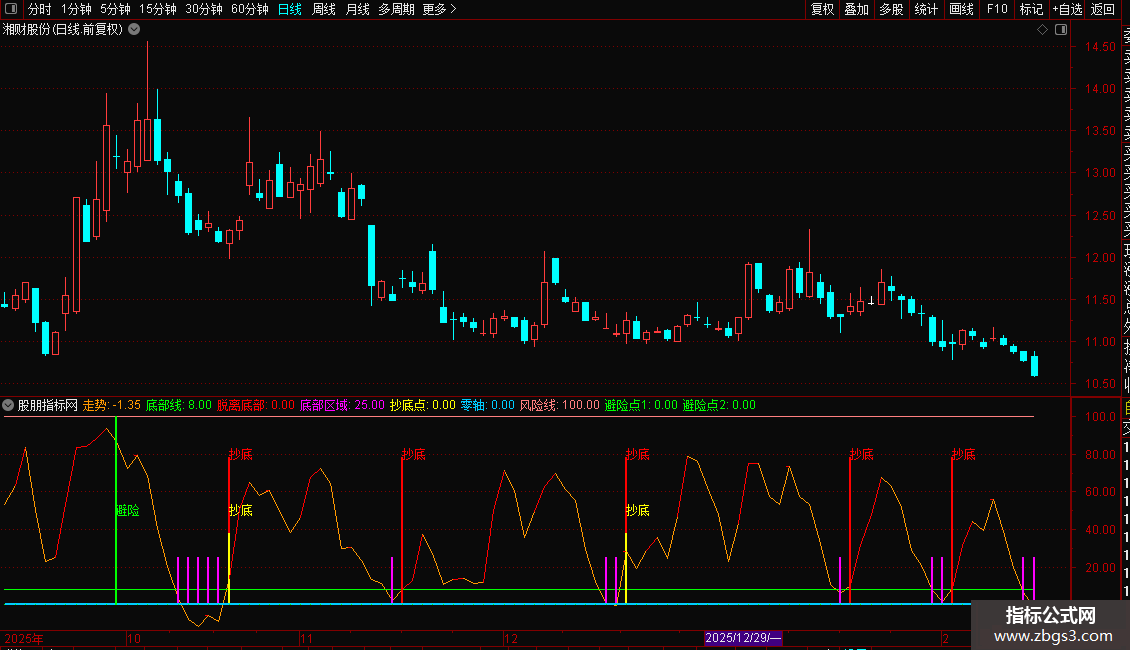Click the 底部线: 8.00 label
Viewport: 1130px width, 650px height.
pyautogui.click(x=179, y=405)
